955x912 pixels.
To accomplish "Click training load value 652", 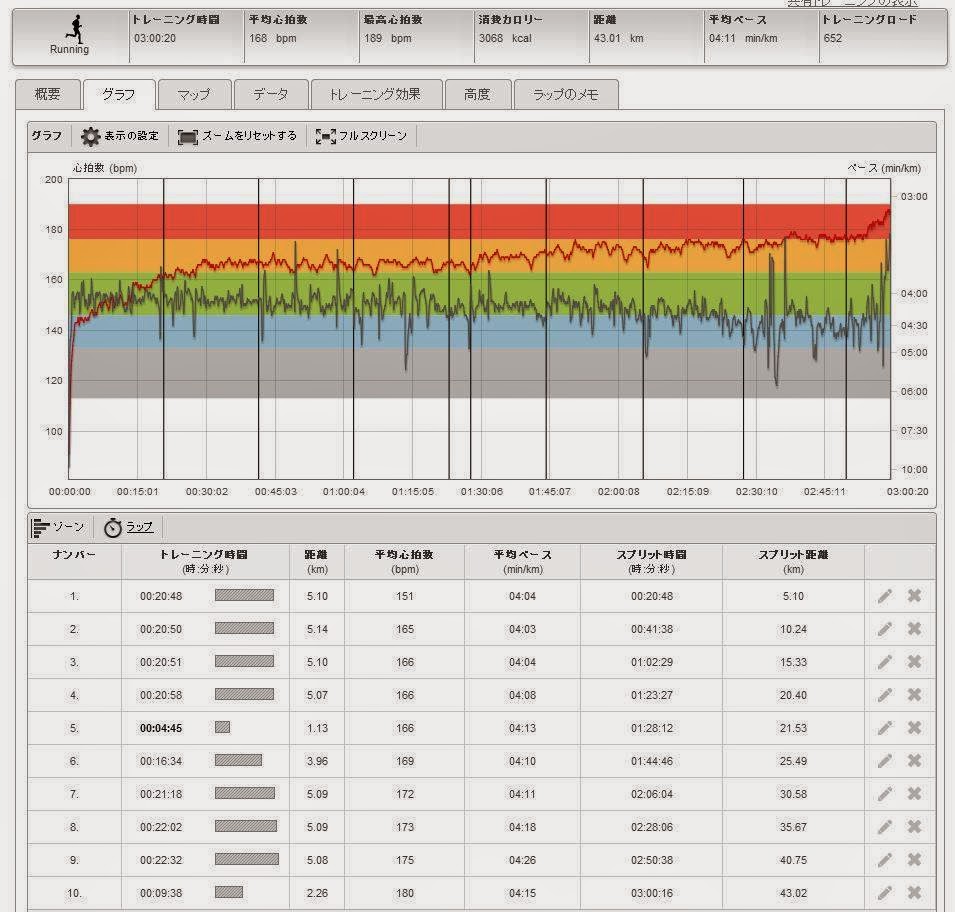I will click(833, 38).
